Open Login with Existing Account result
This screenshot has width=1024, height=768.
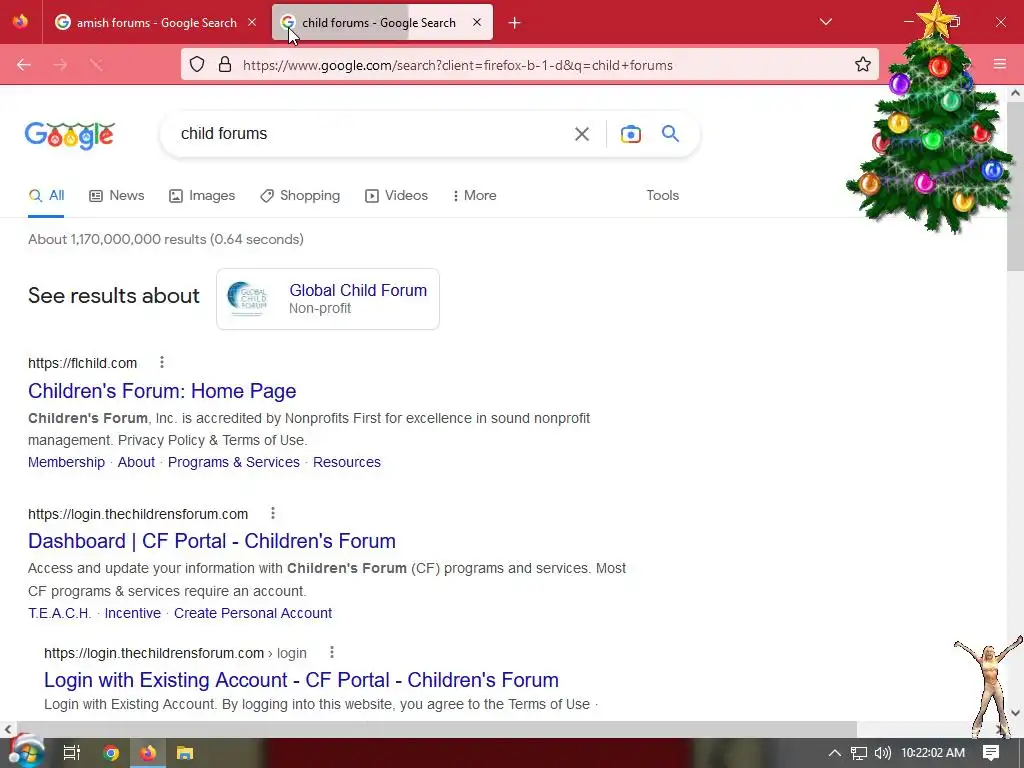[x=301, y=680]
